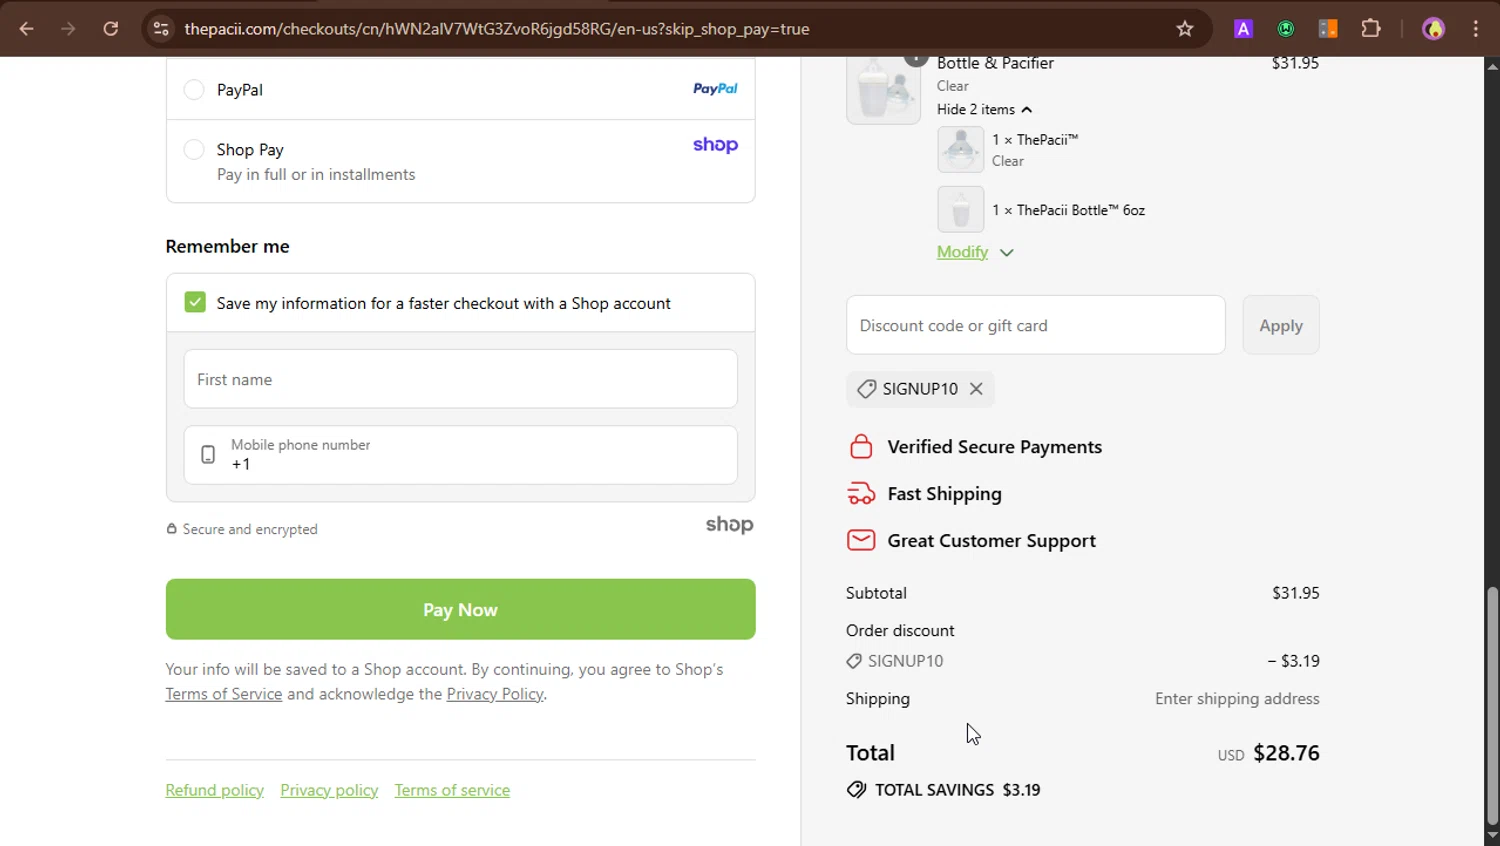Open the green circular extension icon
Viewport: 1500px width, 846px height.
tap(1286, 29)
